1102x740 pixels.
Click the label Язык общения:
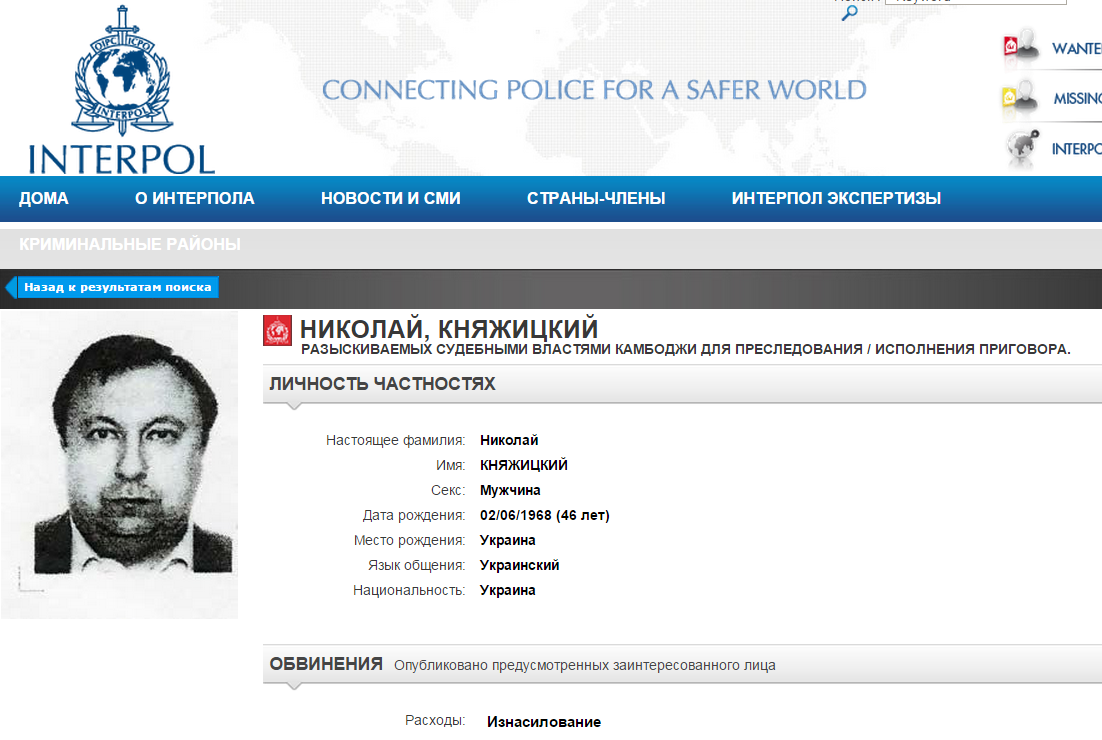[x=416, y=565]
